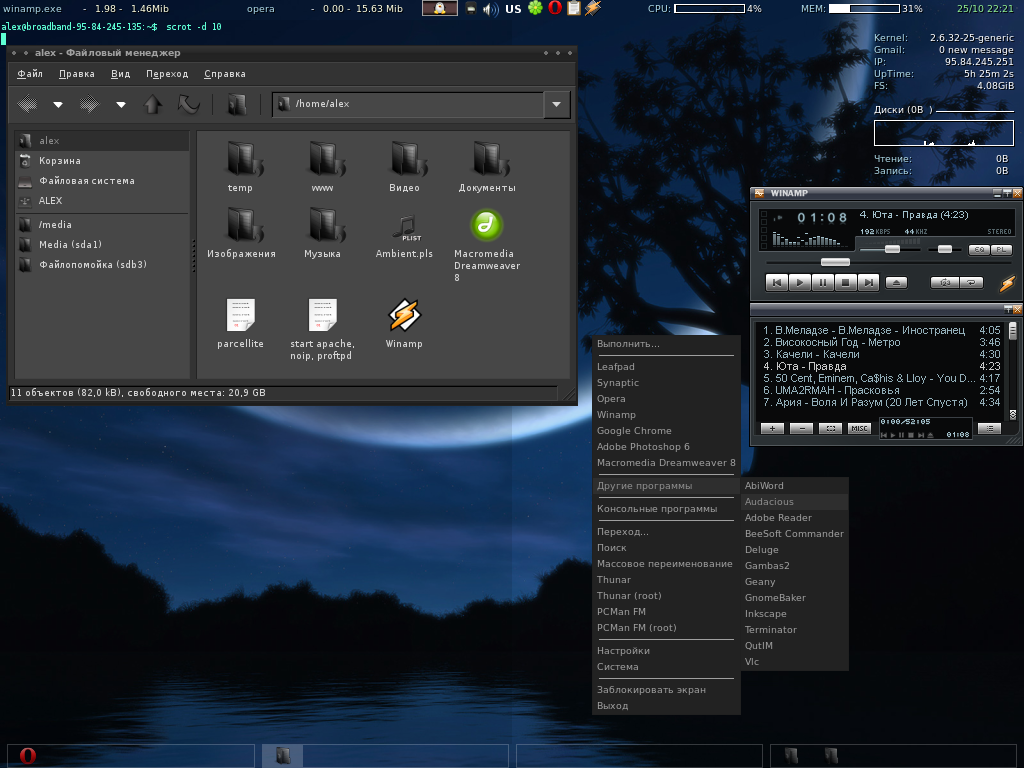The width and height of the screenshot is (1024, 768).
Task: Go up to parent folder
Action: tap(153, 104)
